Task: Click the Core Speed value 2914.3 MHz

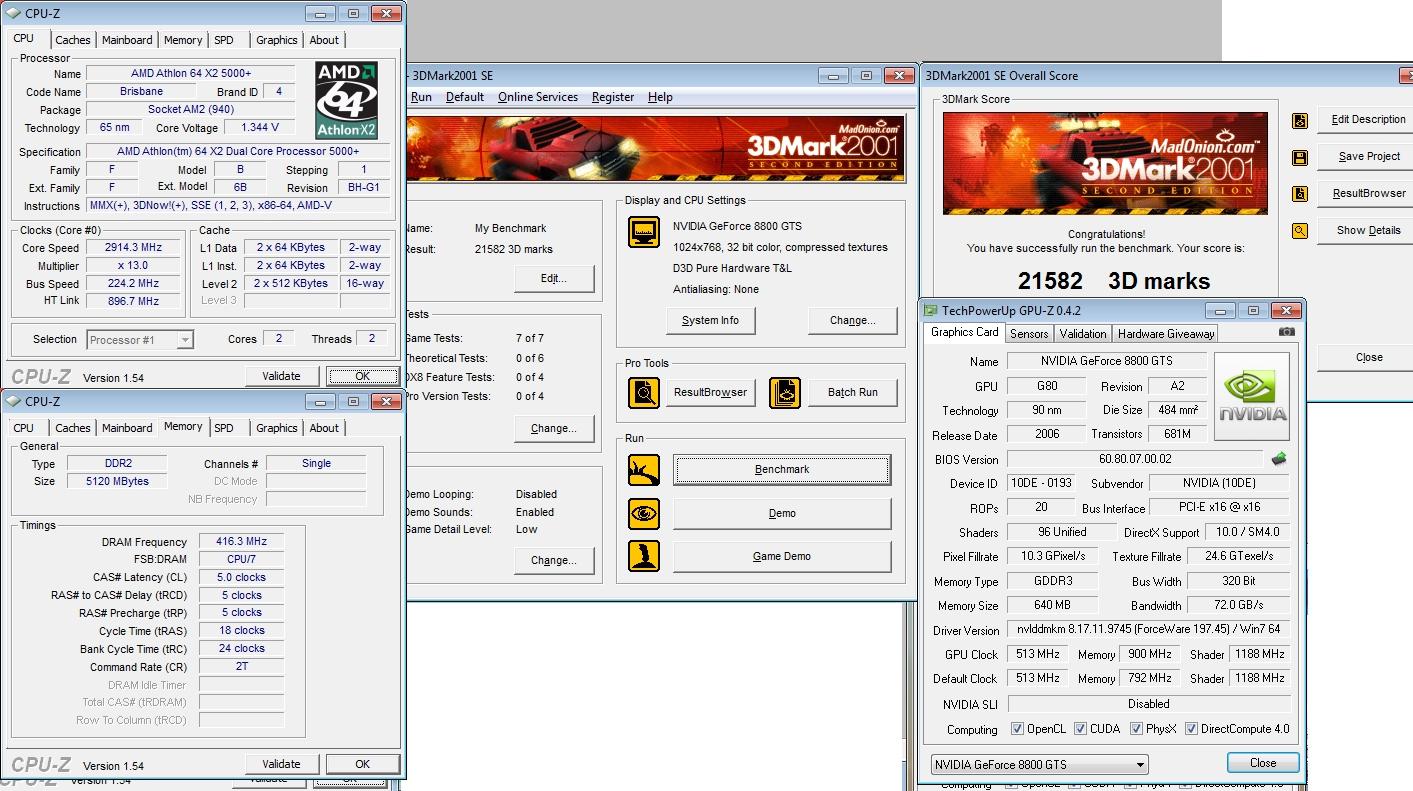Action: click(x=133, y=247)
